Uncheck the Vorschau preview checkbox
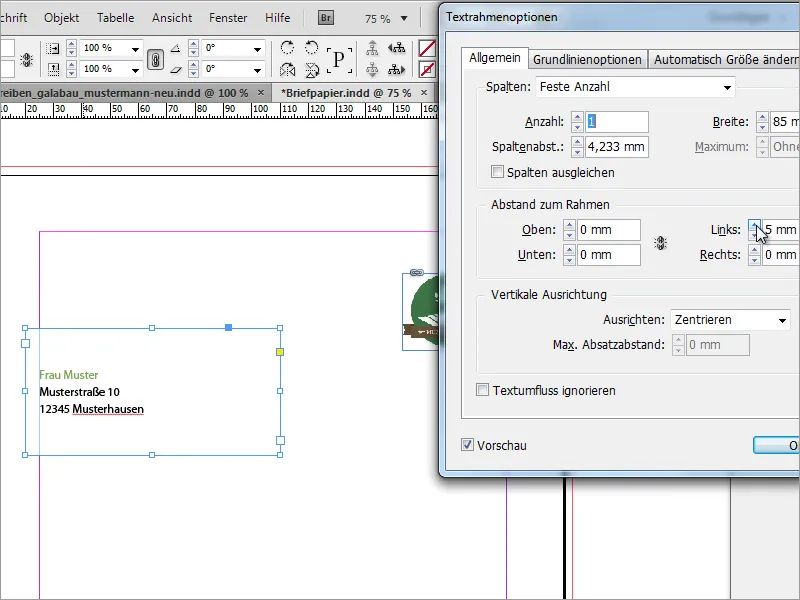800x600 pixels. click(x=468, y=445)
